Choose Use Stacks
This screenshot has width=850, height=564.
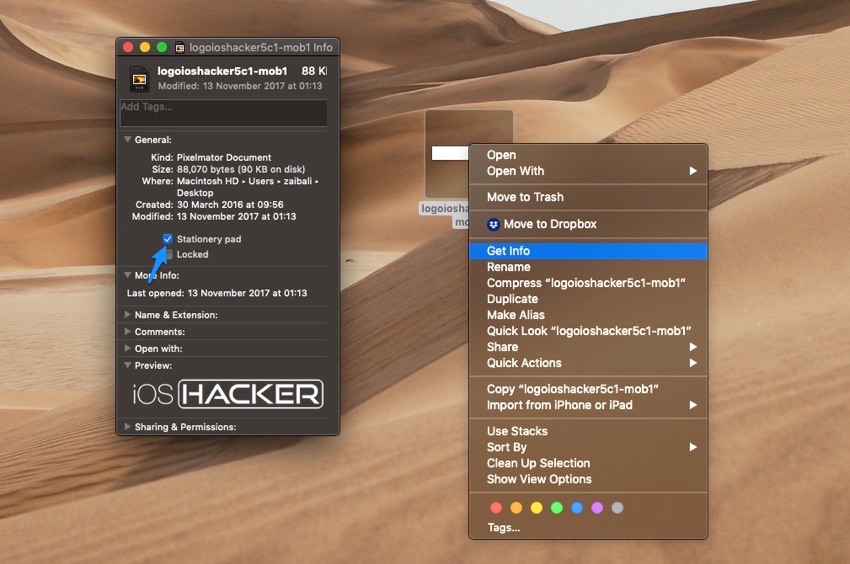tap(588, 431)
